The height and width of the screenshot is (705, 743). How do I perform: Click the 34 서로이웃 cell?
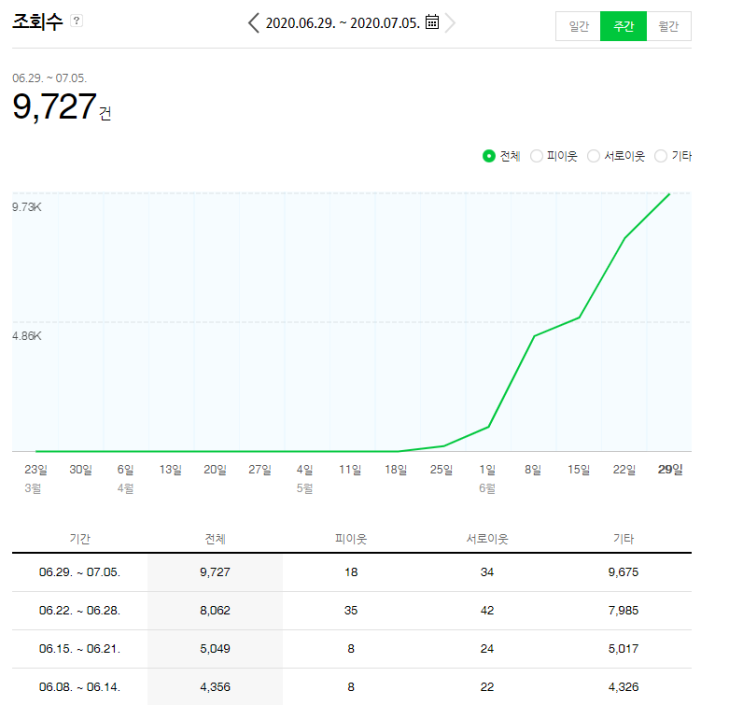[x=487, y=572]
